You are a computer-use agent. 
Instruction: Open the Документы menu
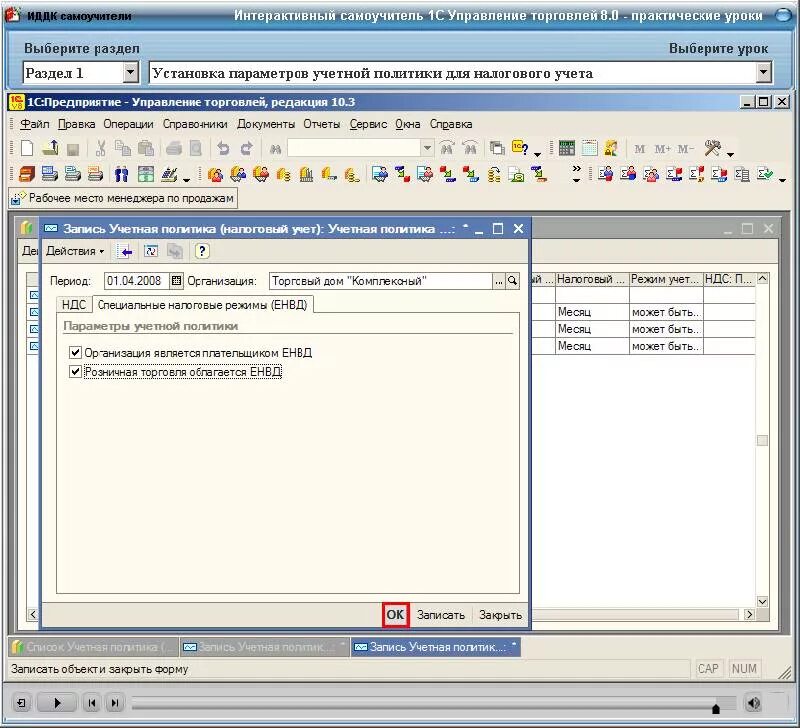pos(266,124)
